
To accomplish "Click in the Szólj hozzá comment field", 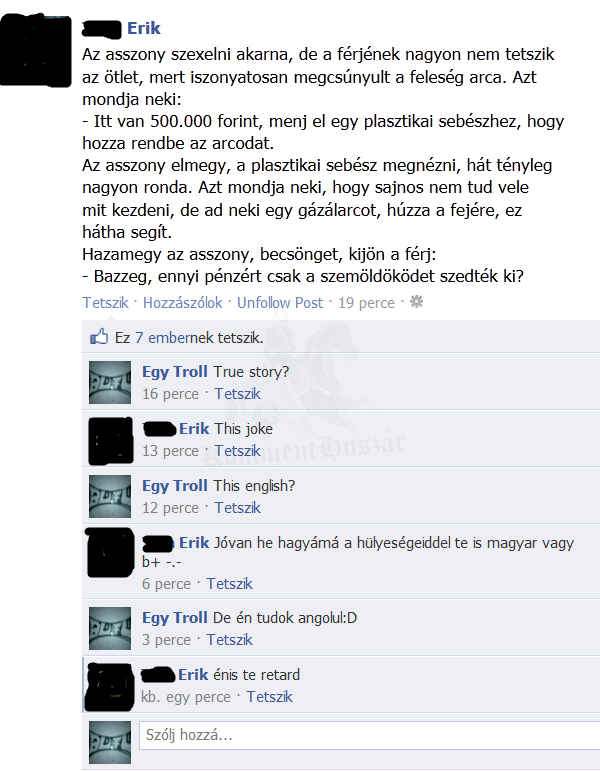I will point(369,736).
